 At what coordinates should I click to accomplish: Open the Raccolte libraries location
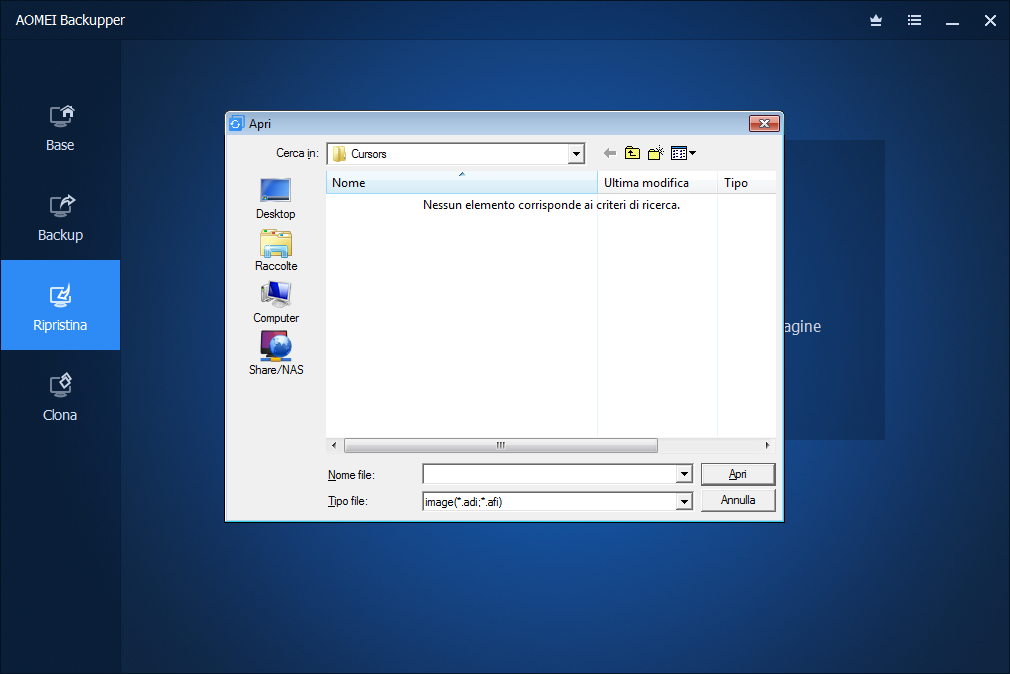click(x=276, y=251)
